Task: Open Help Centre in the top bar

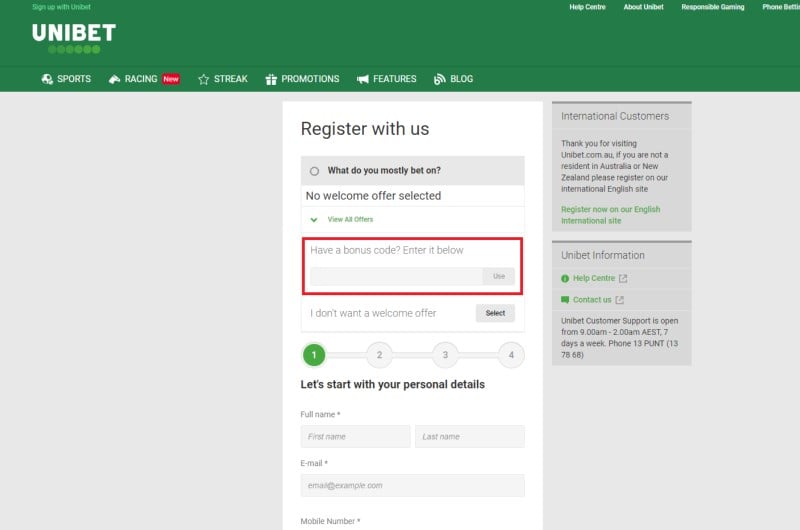Action: pos(587,7)
